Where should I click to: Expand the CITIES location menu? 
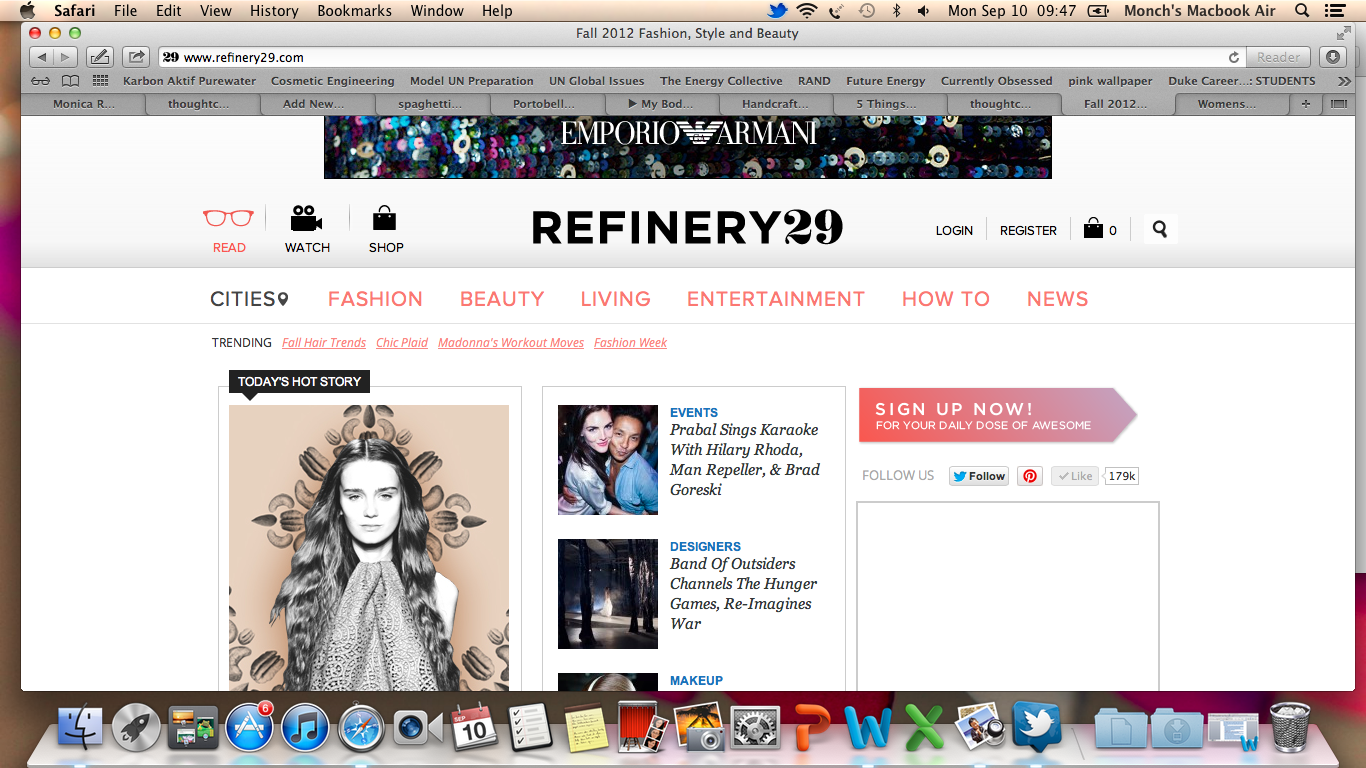(x=249, y=299)
